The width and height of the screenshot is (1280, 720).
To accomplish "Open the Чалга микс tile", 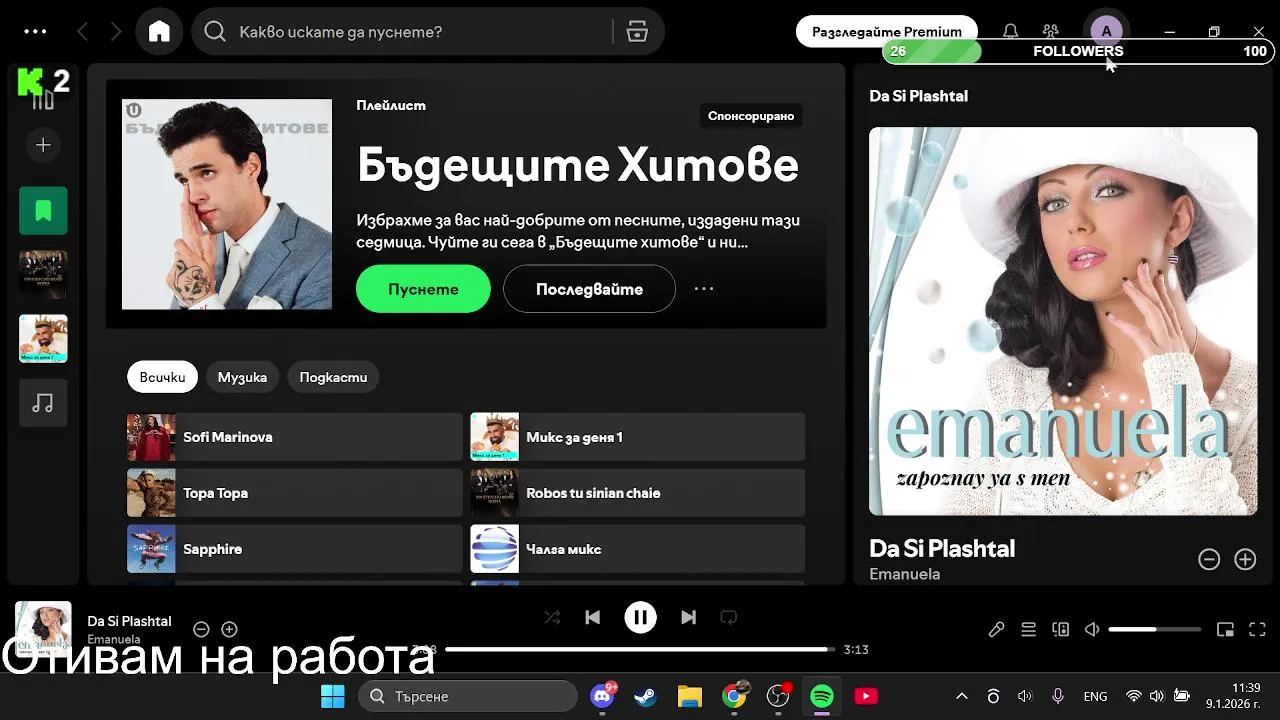I will click(638, 549).
